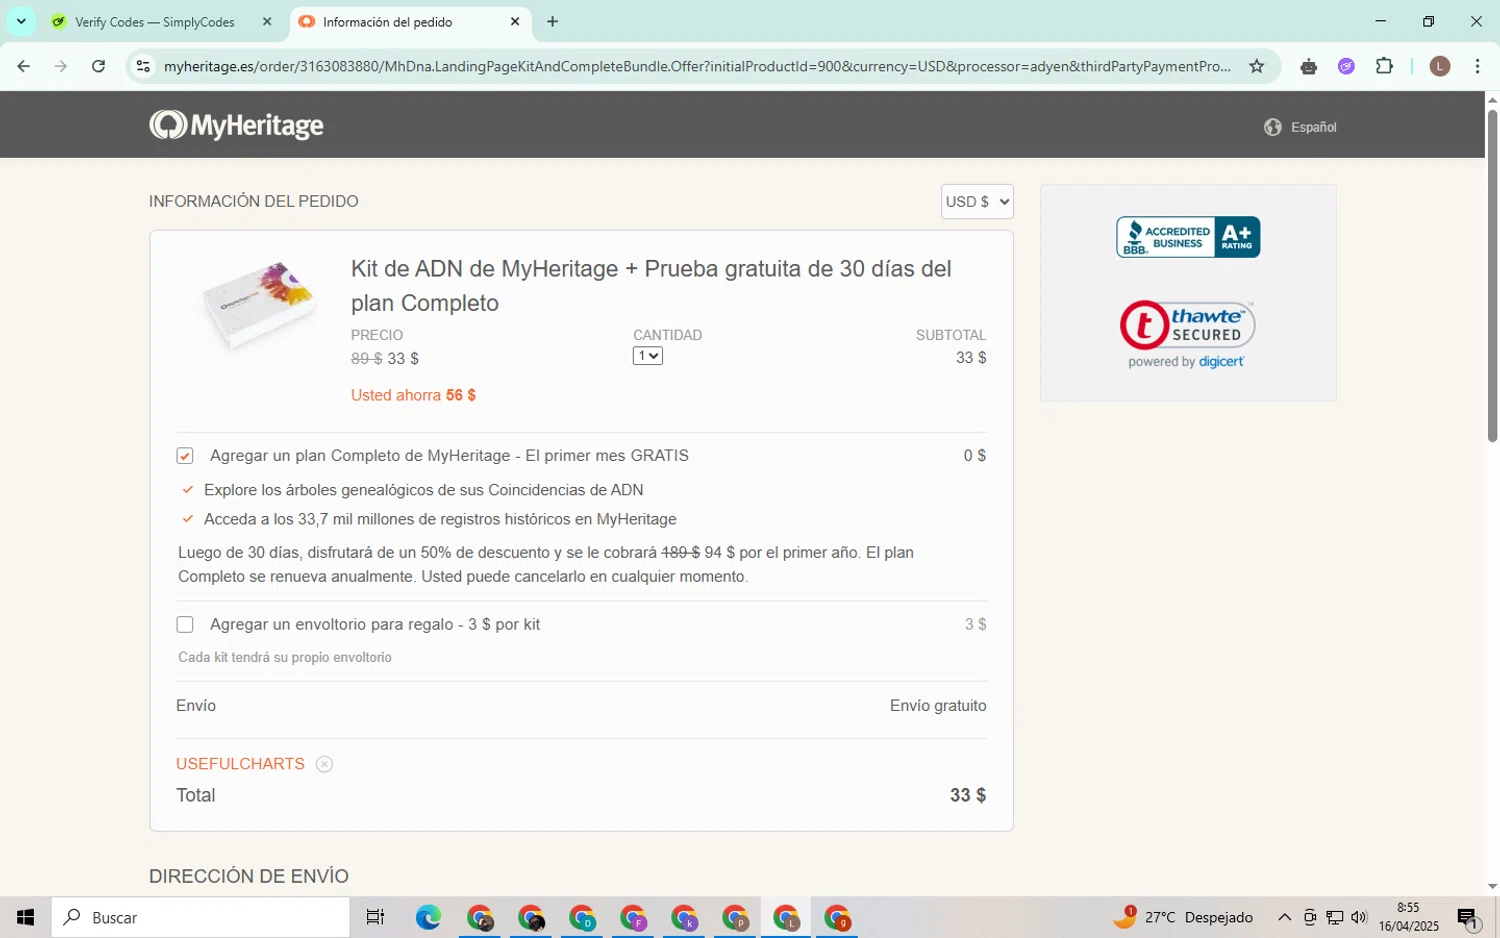The image size is (1500, 938).
Task: Open a new browser tab
Action: [552, 21]
